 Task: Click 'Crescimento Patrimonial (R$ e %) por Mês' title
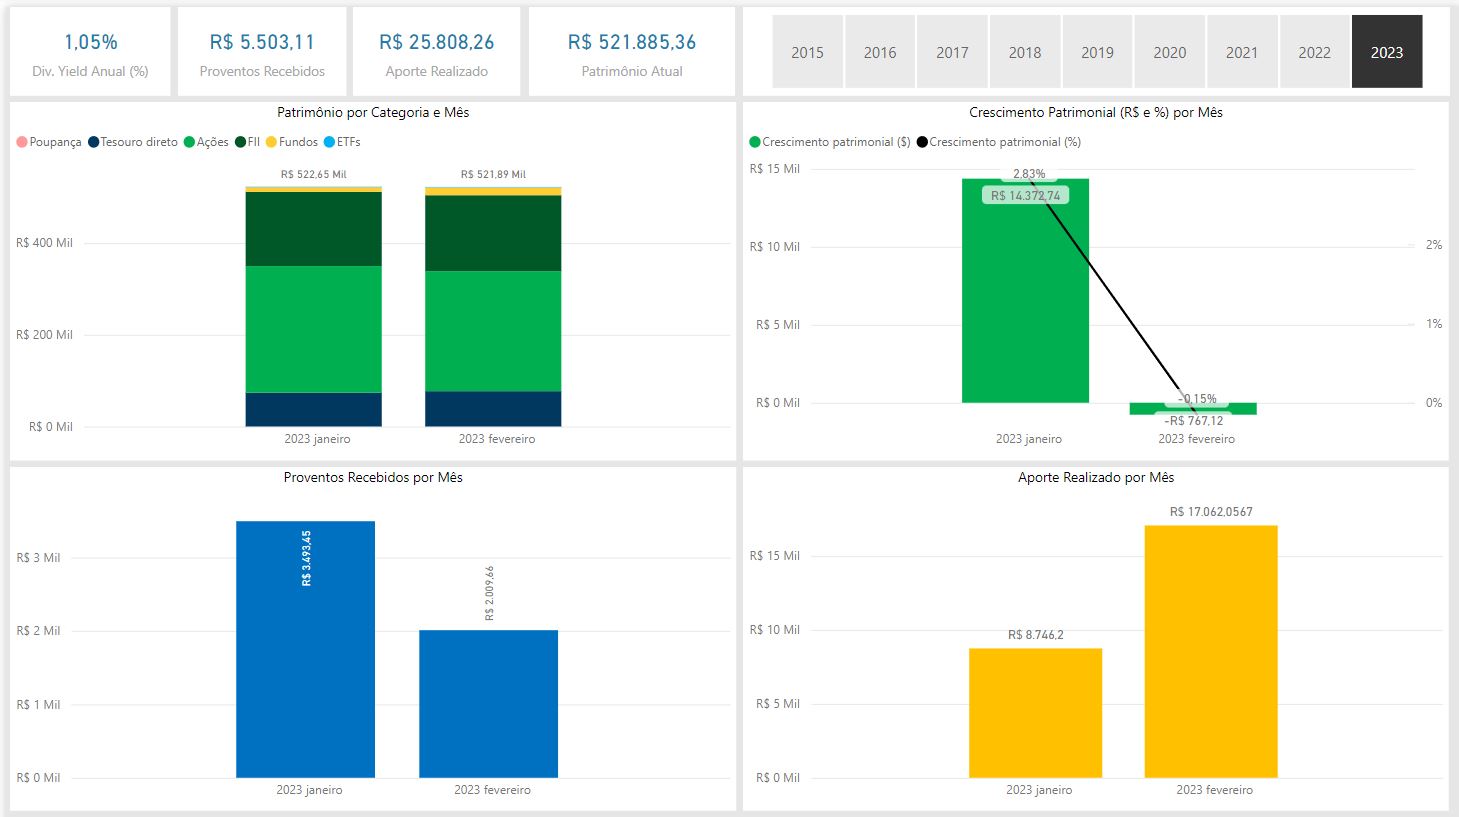[1096, 112]
